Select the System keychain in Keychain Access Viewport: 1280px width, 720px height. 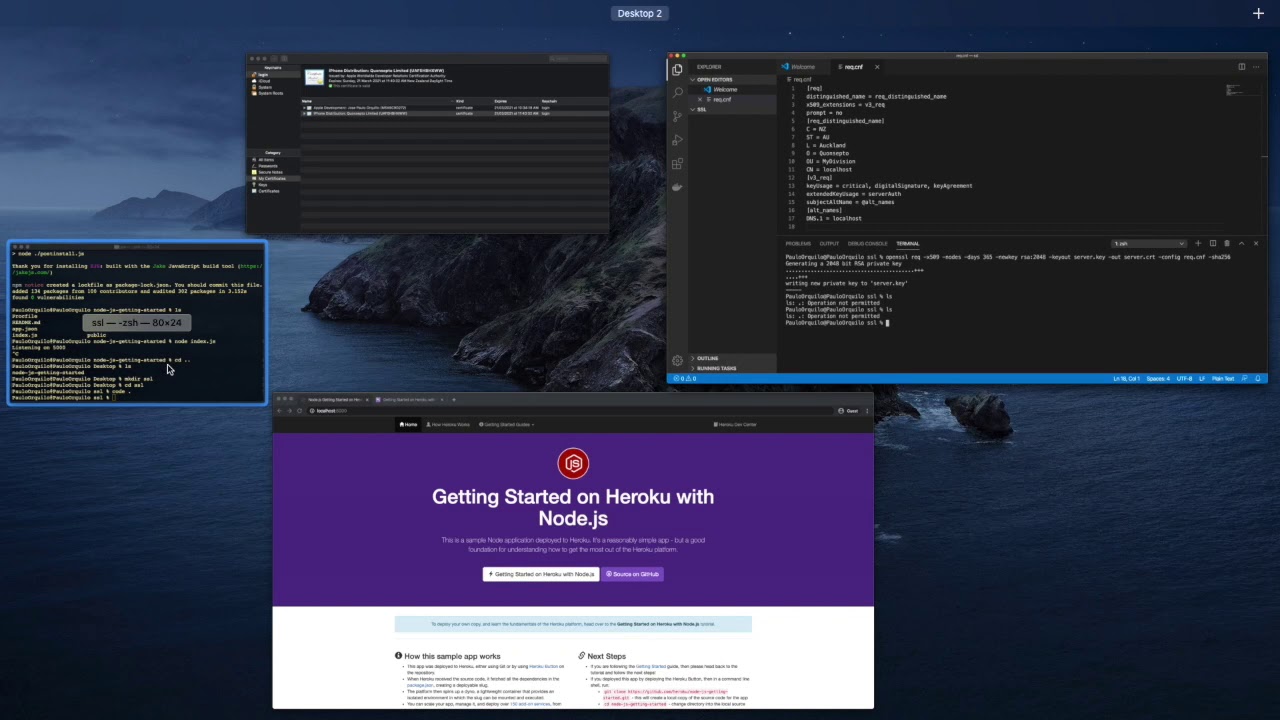[264, 87]
